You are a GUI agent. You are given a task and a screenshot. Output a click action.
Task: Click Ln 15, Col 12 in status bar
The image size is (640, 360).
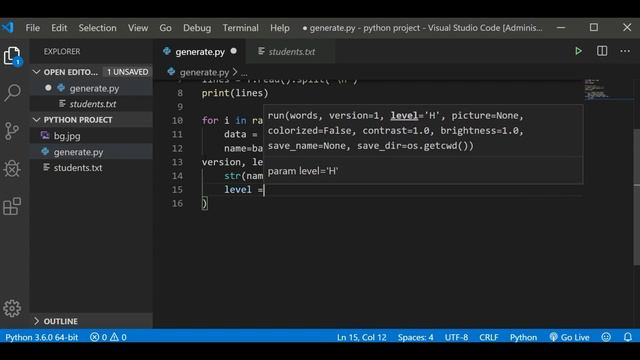362,337
